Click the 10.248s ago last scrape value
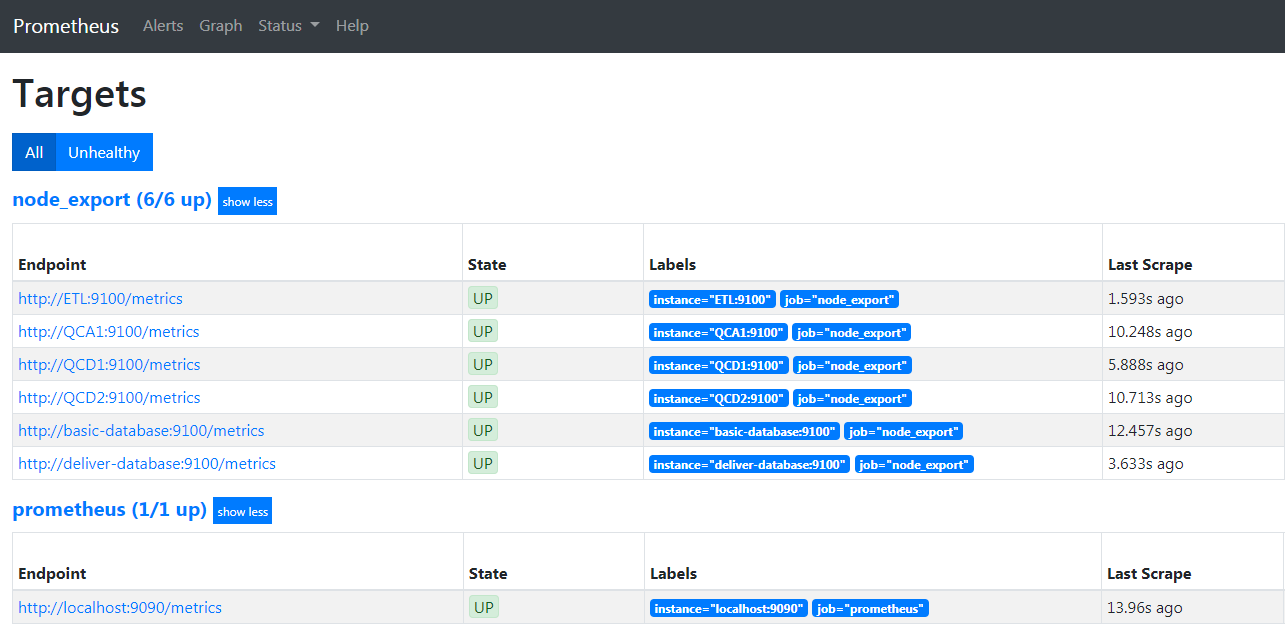Screen dimensions: 1285x634 point(1150,331)
